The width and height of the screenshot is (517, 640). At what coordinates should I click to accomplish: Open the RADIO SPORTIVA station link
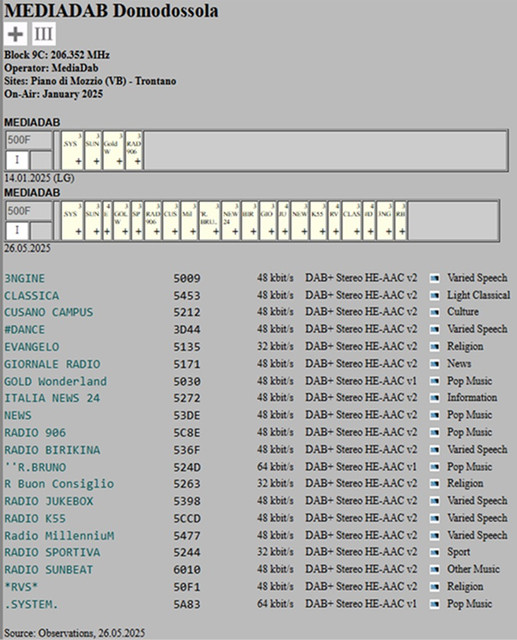tap(52, 552)
